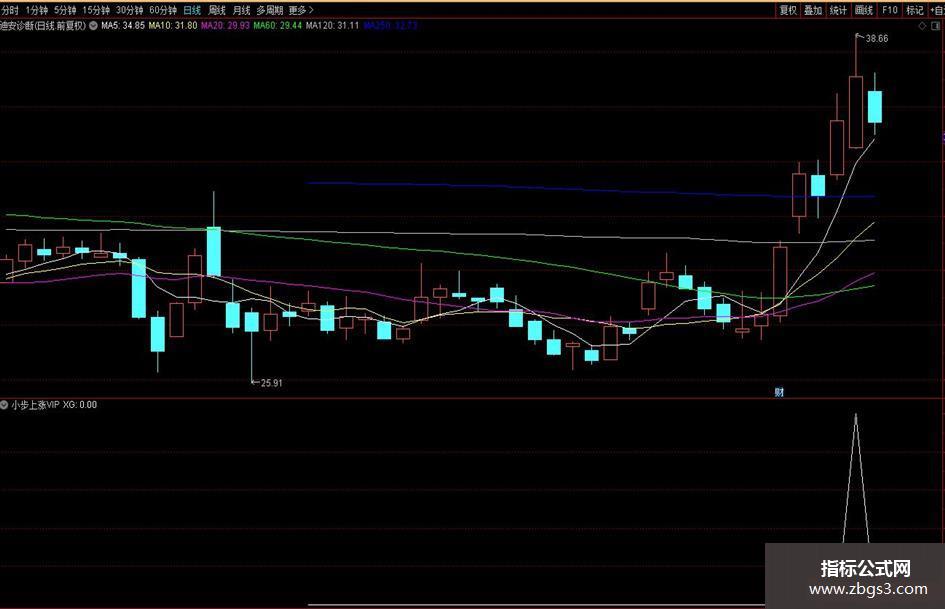The height and width of the screenshot is (609, 945).
Task: Open 小步上涨VIP indicator dropdown circle icon
Action: [4, 405]
